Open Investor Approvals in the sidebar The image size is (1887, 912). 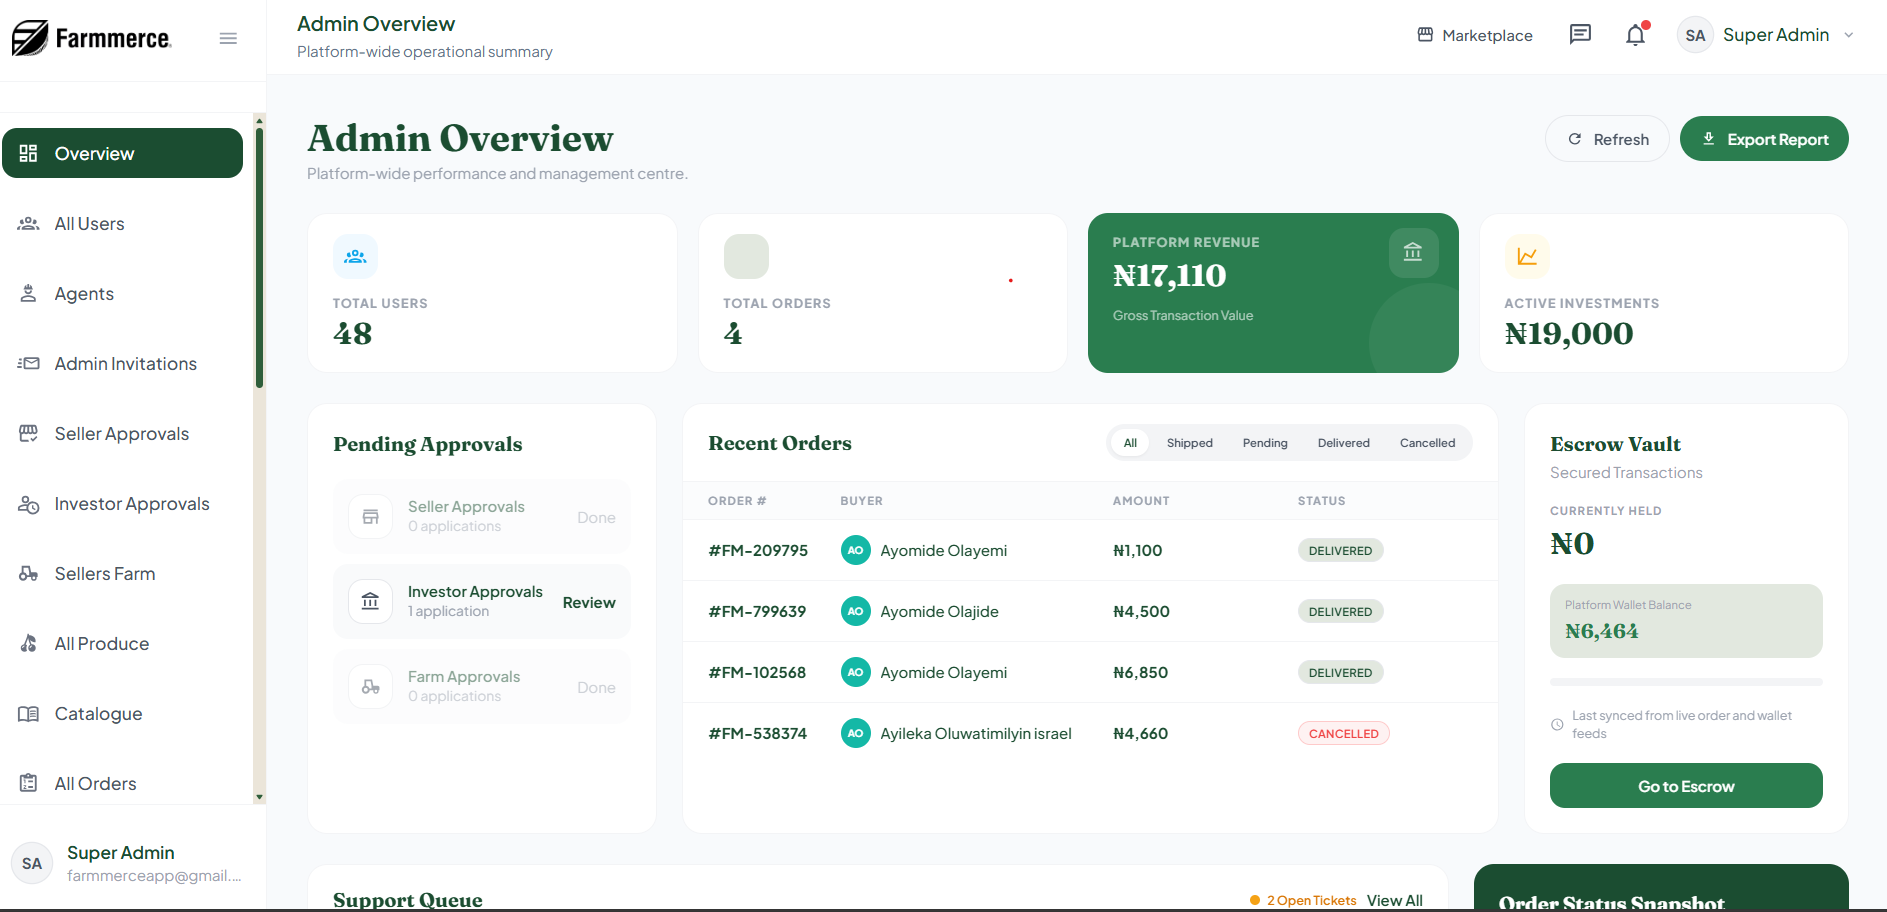[122, 503]
